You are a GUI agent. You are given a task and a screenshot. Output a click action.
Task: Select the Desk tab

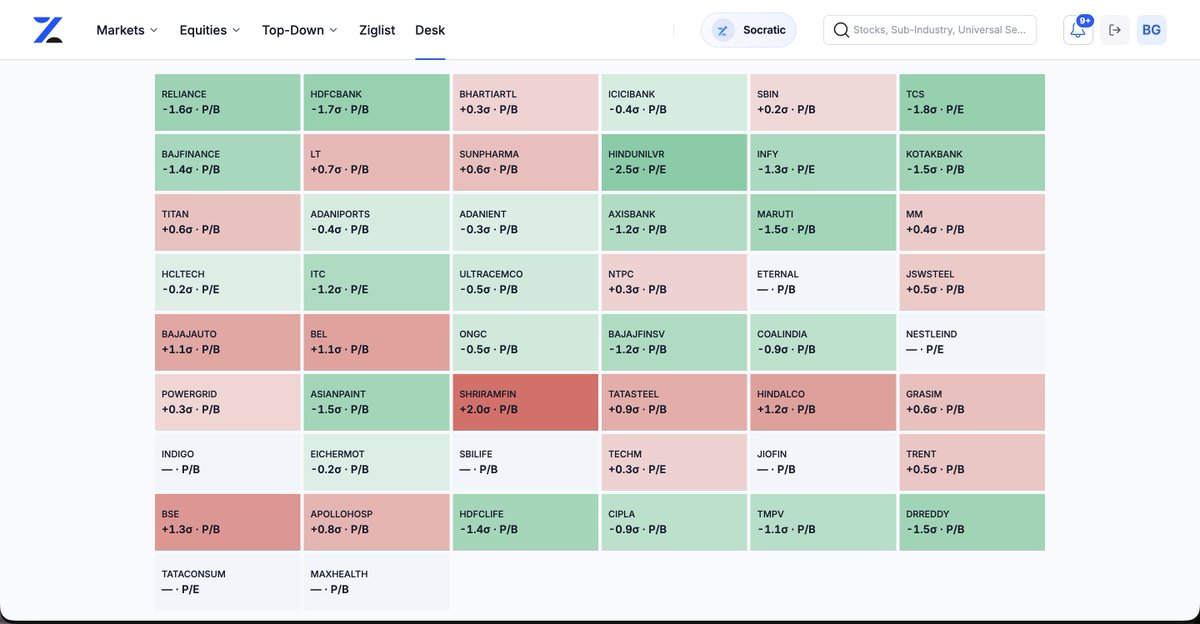430,30
